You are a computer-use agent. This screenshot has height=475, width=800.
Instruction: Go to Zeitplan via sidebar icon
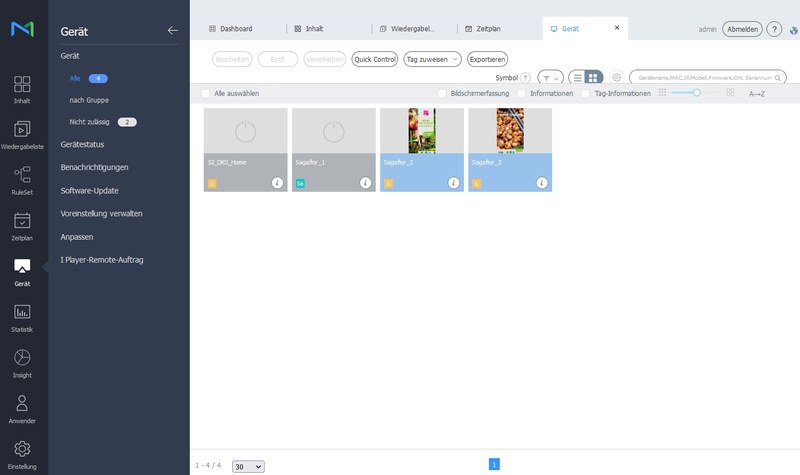[x=22, y=226]
